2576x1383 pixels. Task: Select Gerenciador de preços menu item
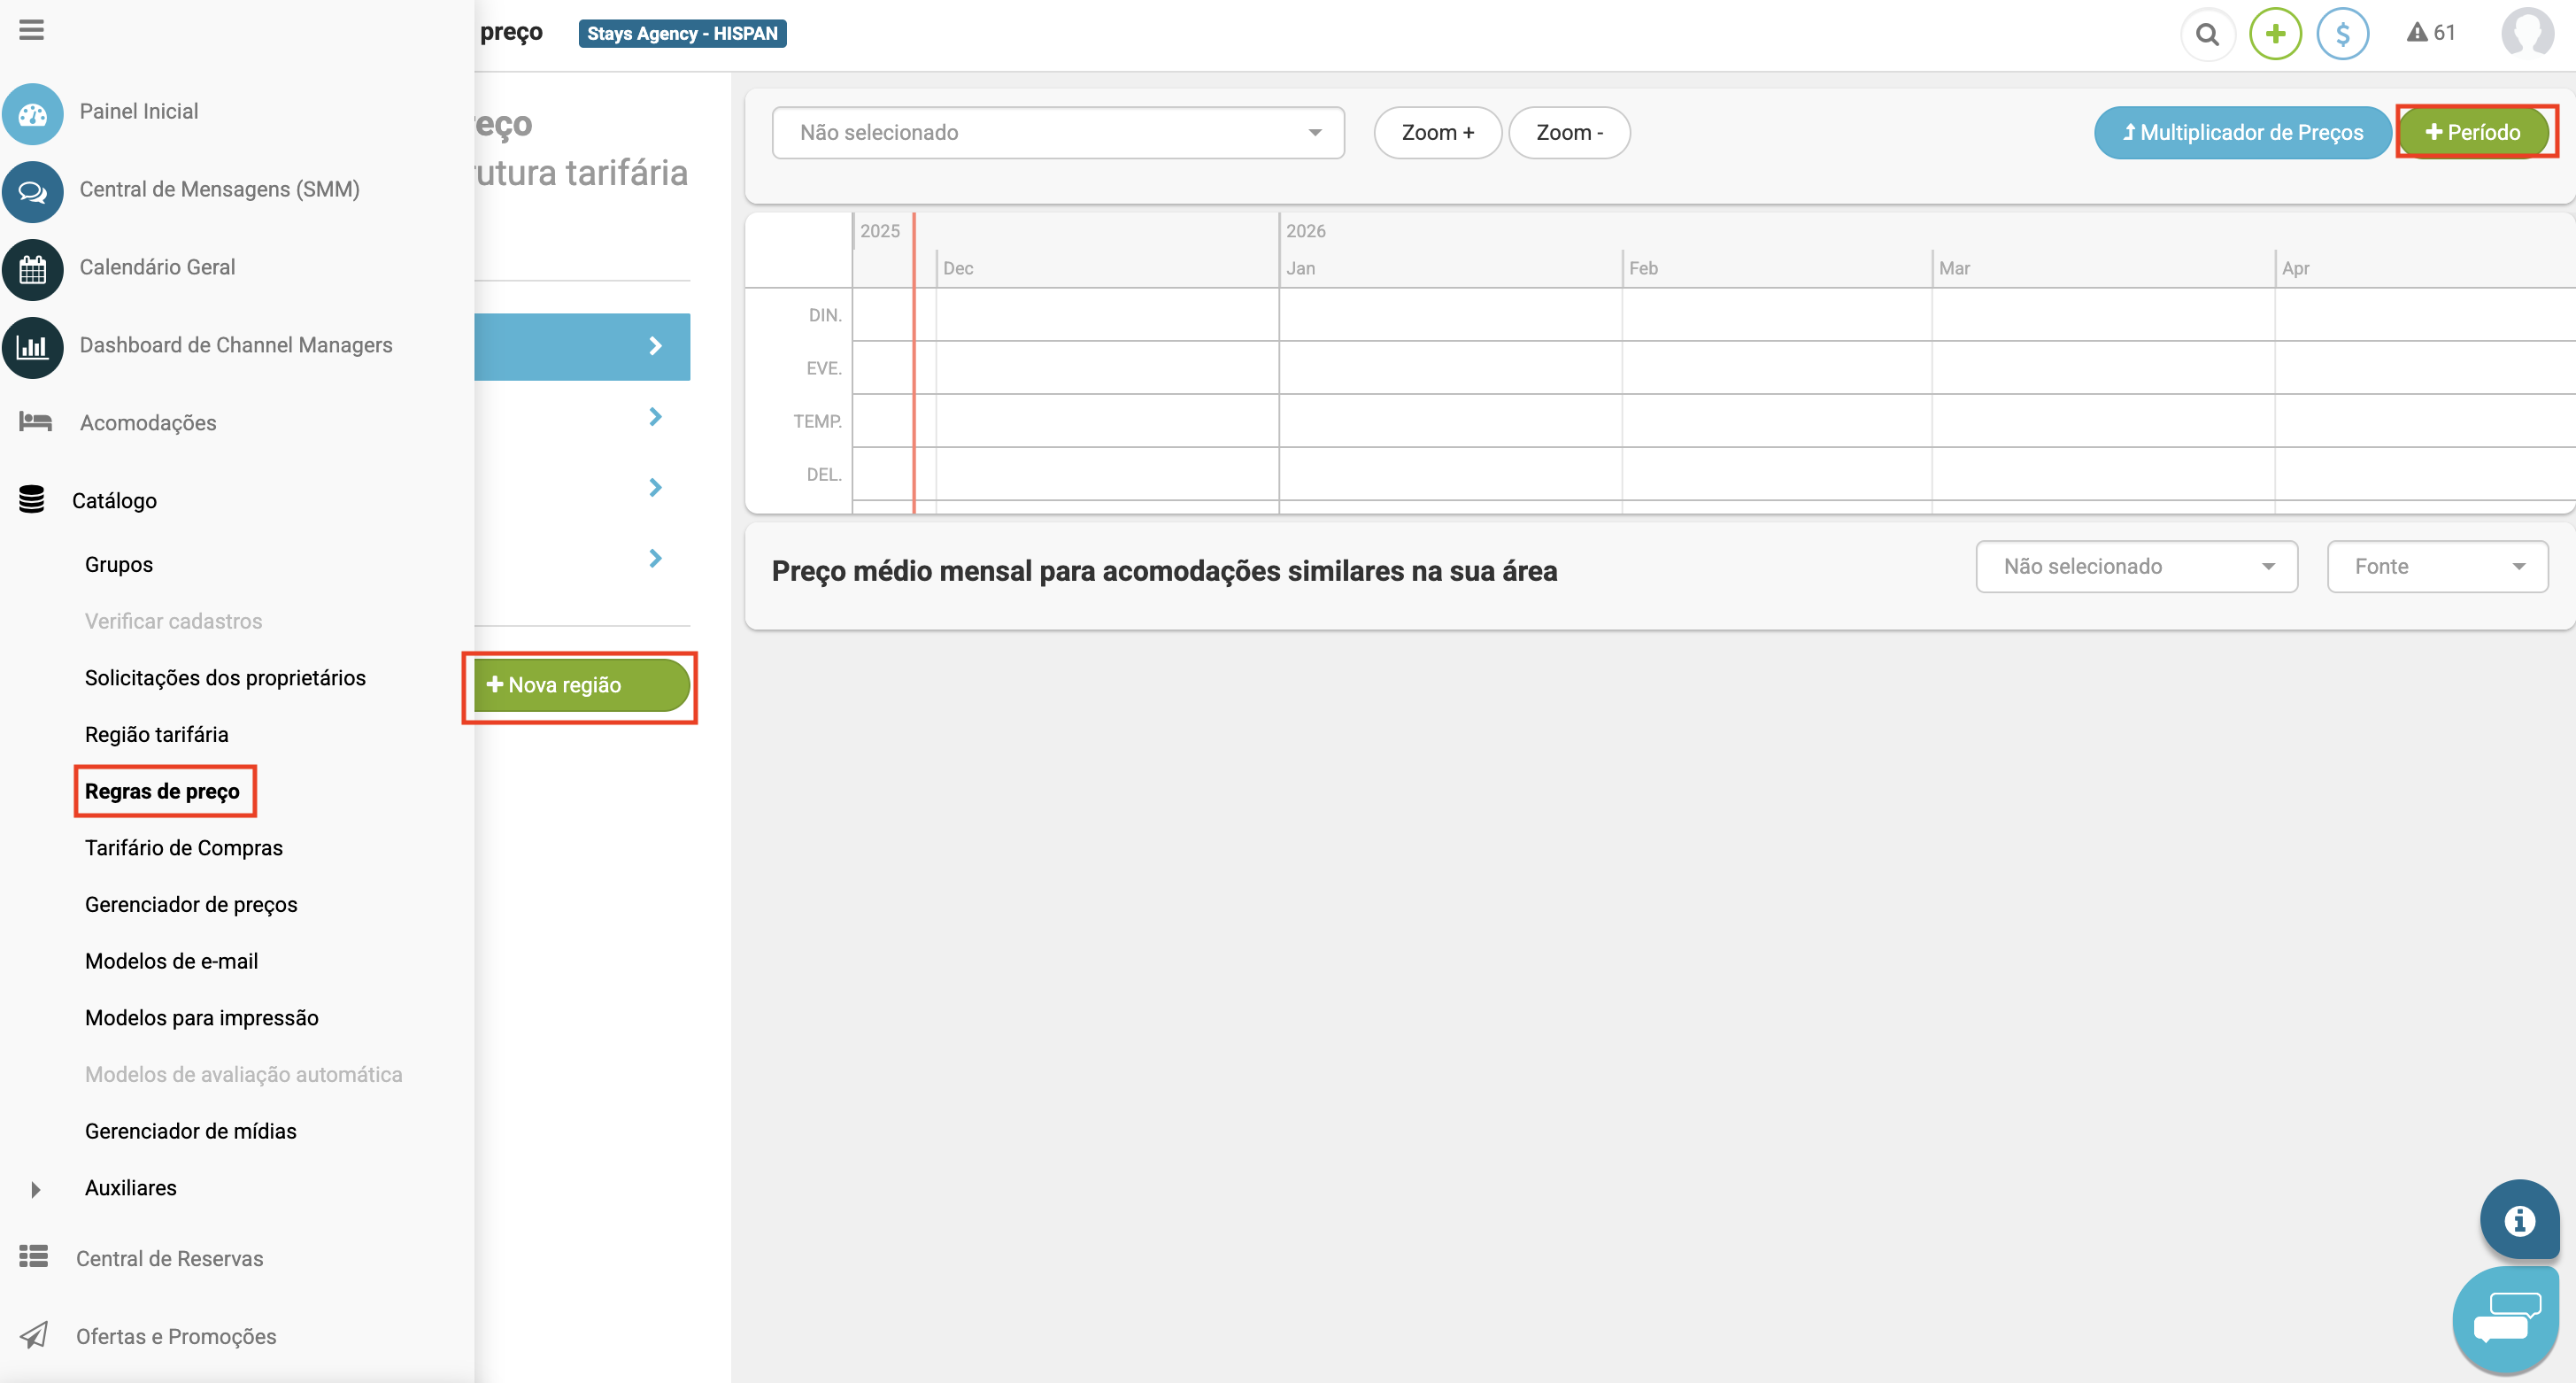coord(191,904)
